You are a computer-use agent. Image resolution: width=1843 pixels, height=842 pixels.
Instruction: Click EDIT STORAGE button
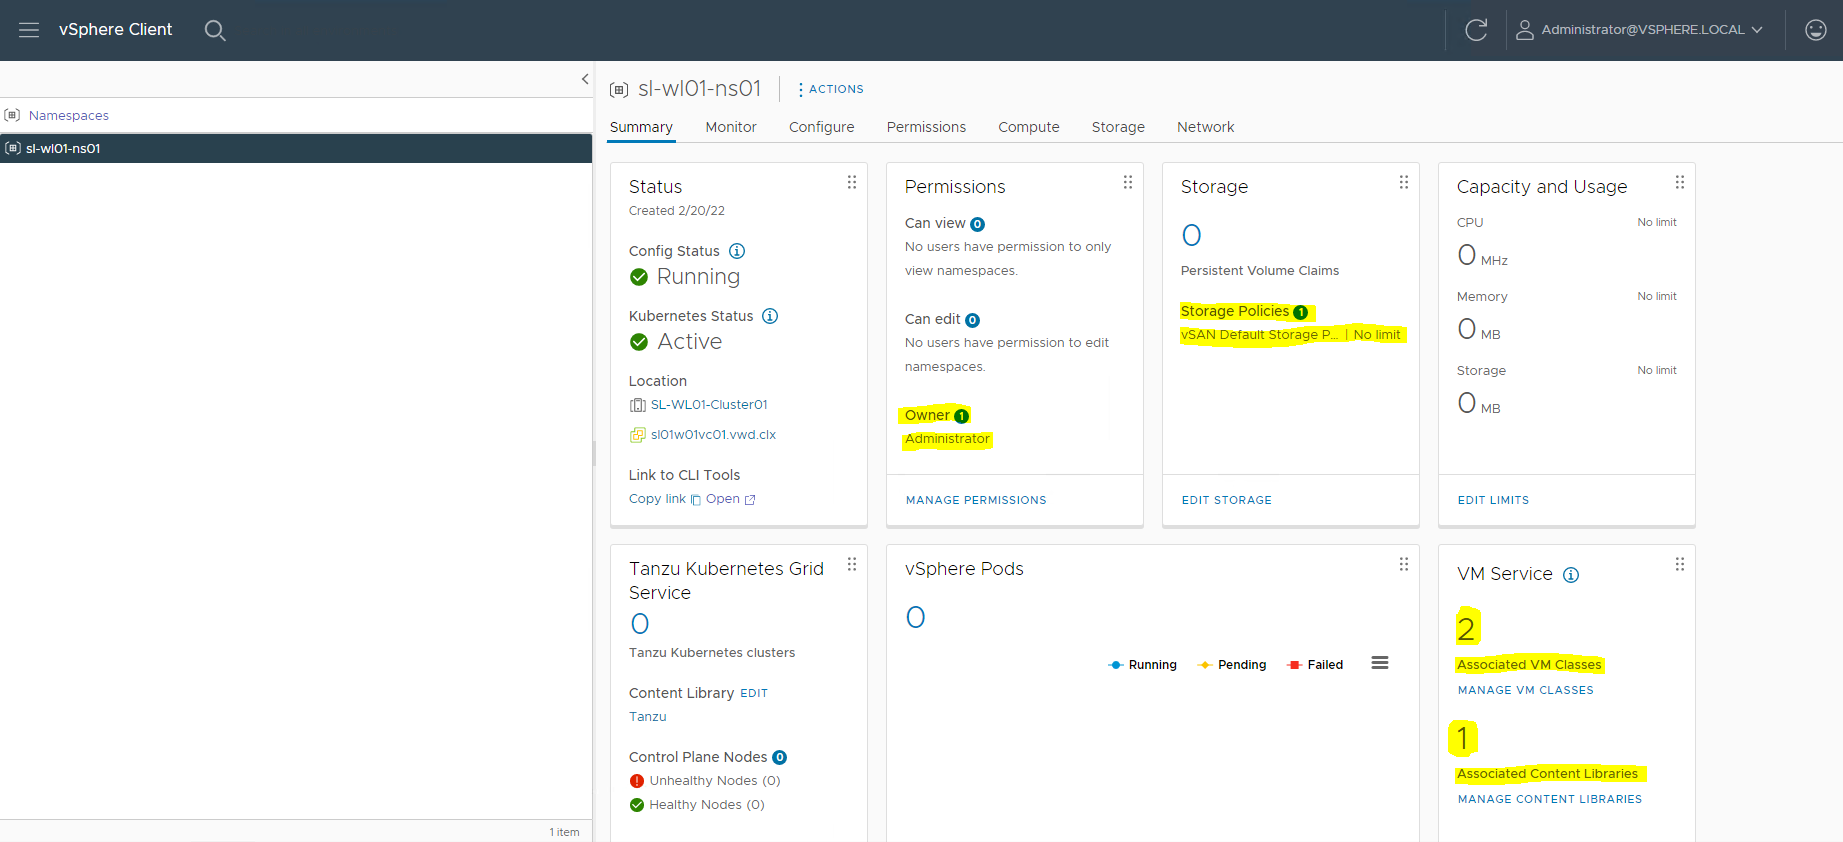coord(1227,500)
